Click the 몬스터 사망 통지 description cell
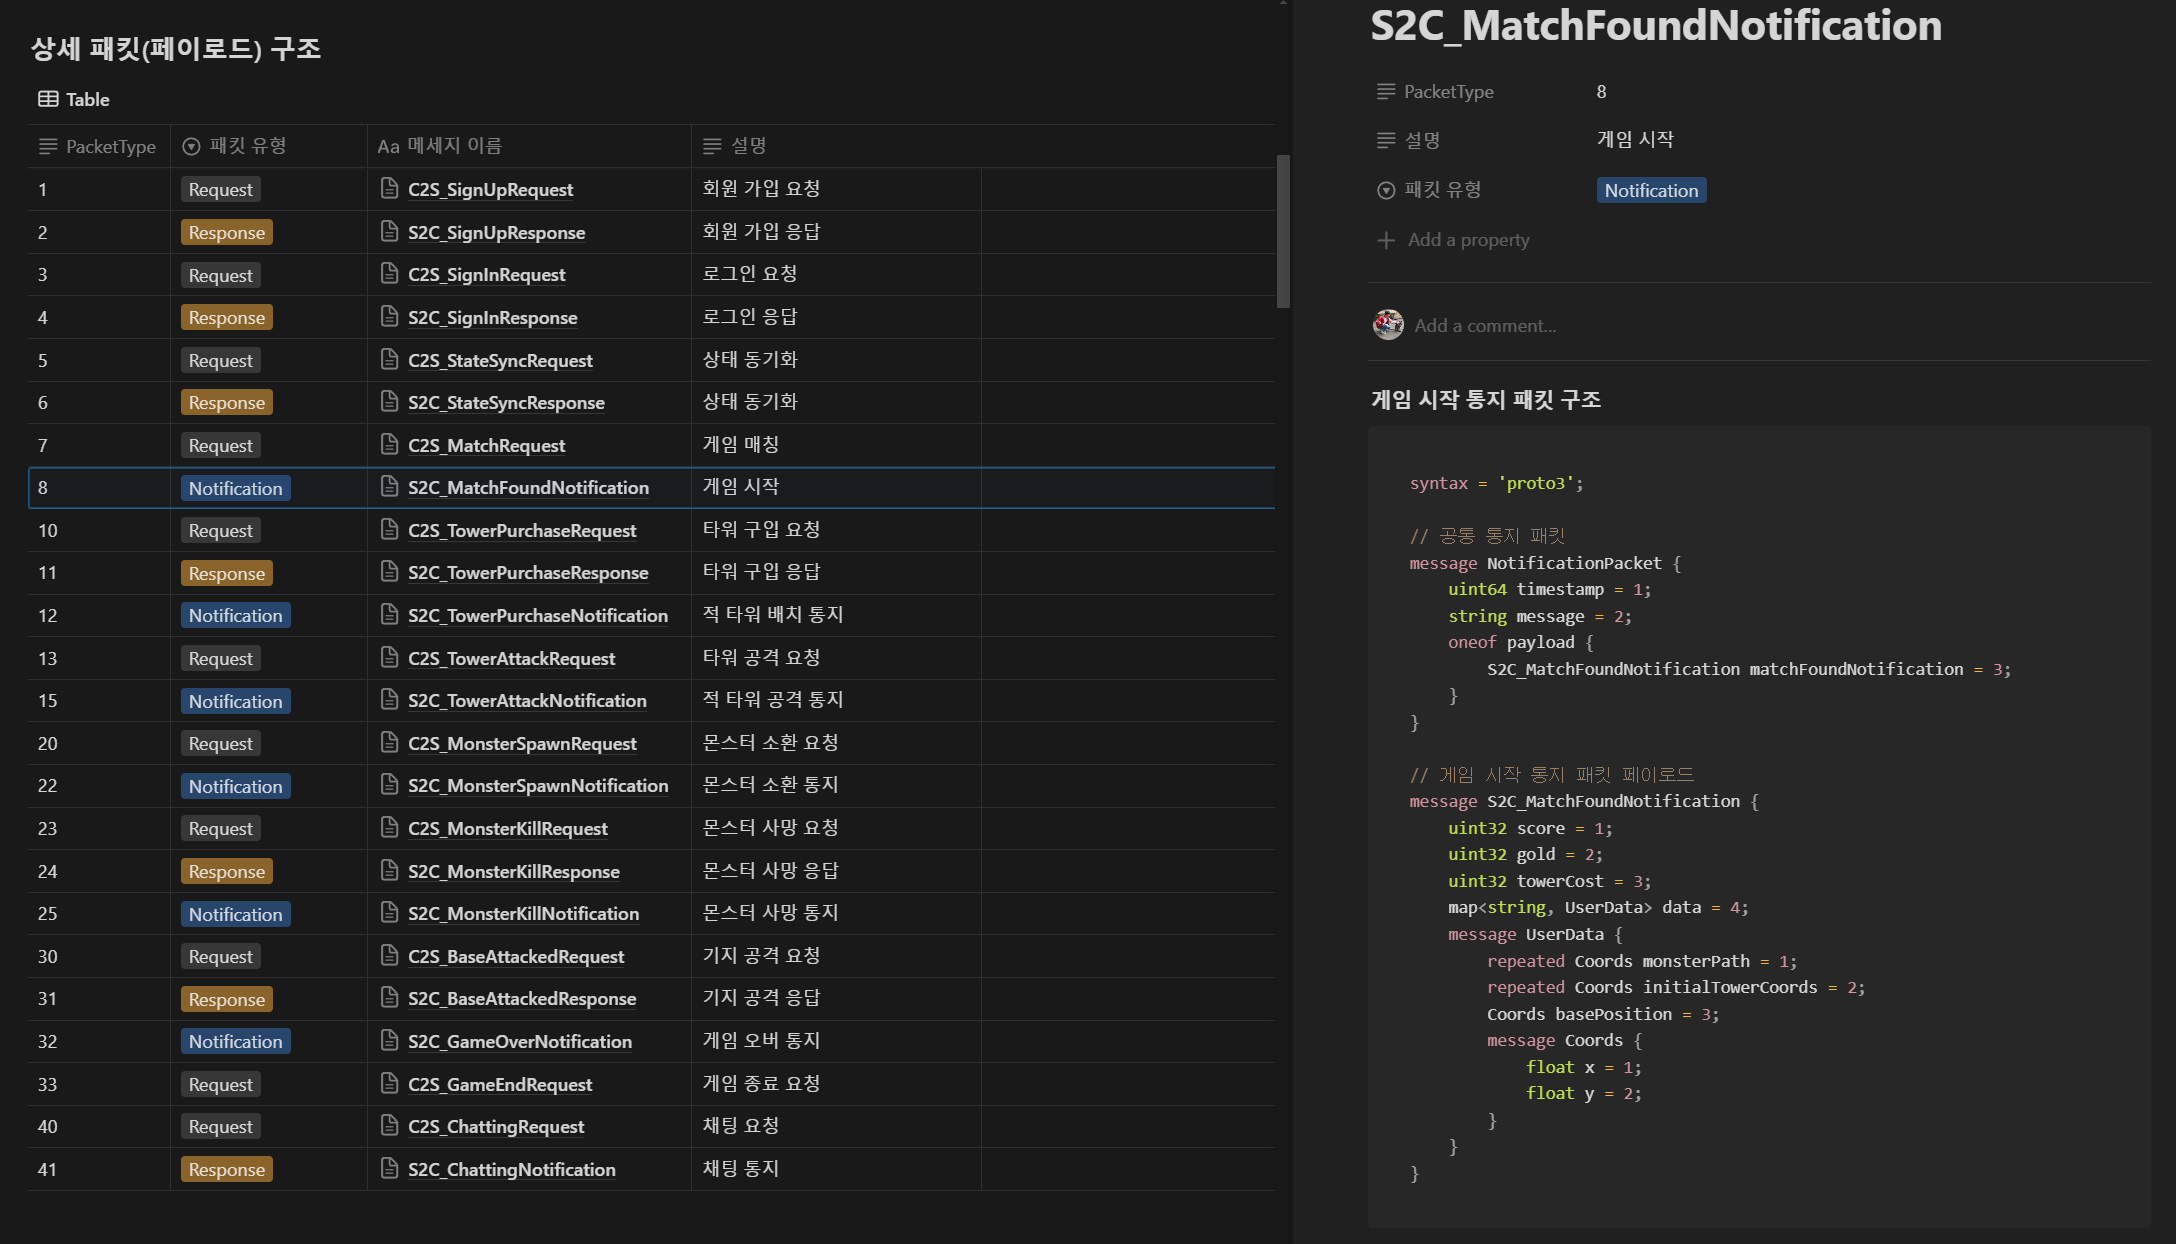 coord(836,912)
